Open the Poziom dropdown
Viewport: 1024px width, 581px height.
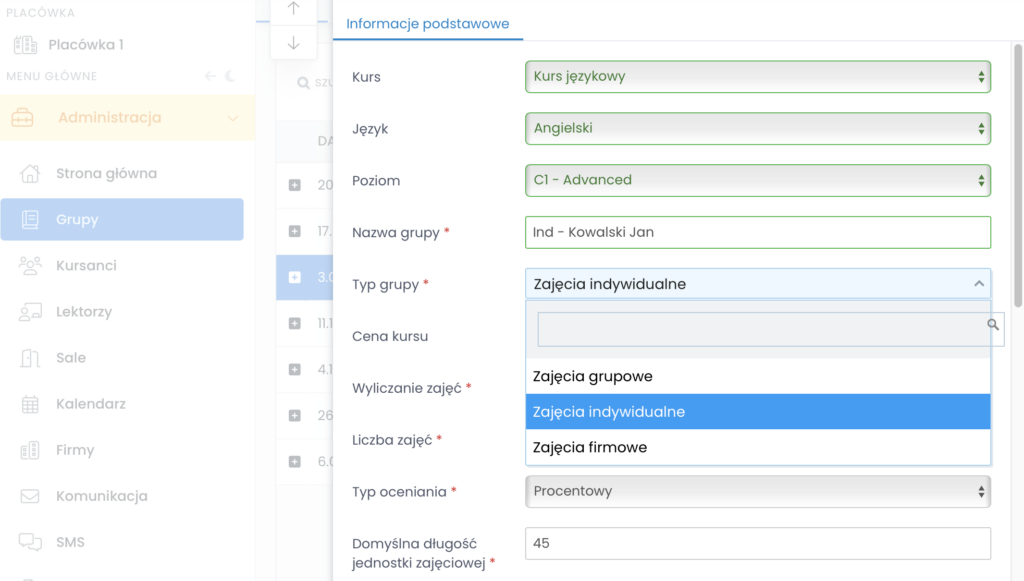coord(758,180)
